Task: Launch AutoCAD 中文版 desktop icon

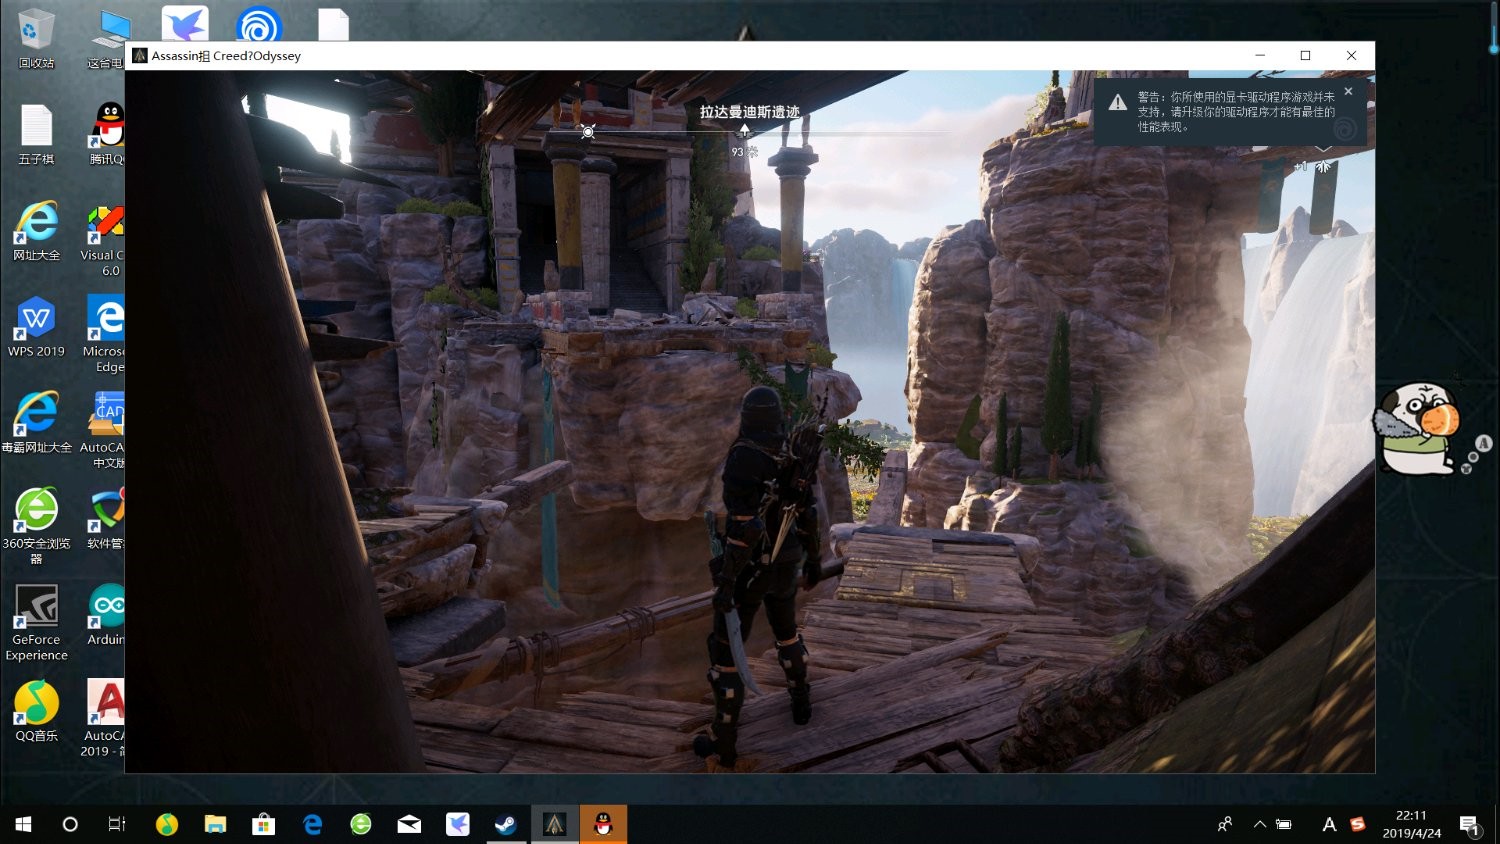Action: coord(104,430)
